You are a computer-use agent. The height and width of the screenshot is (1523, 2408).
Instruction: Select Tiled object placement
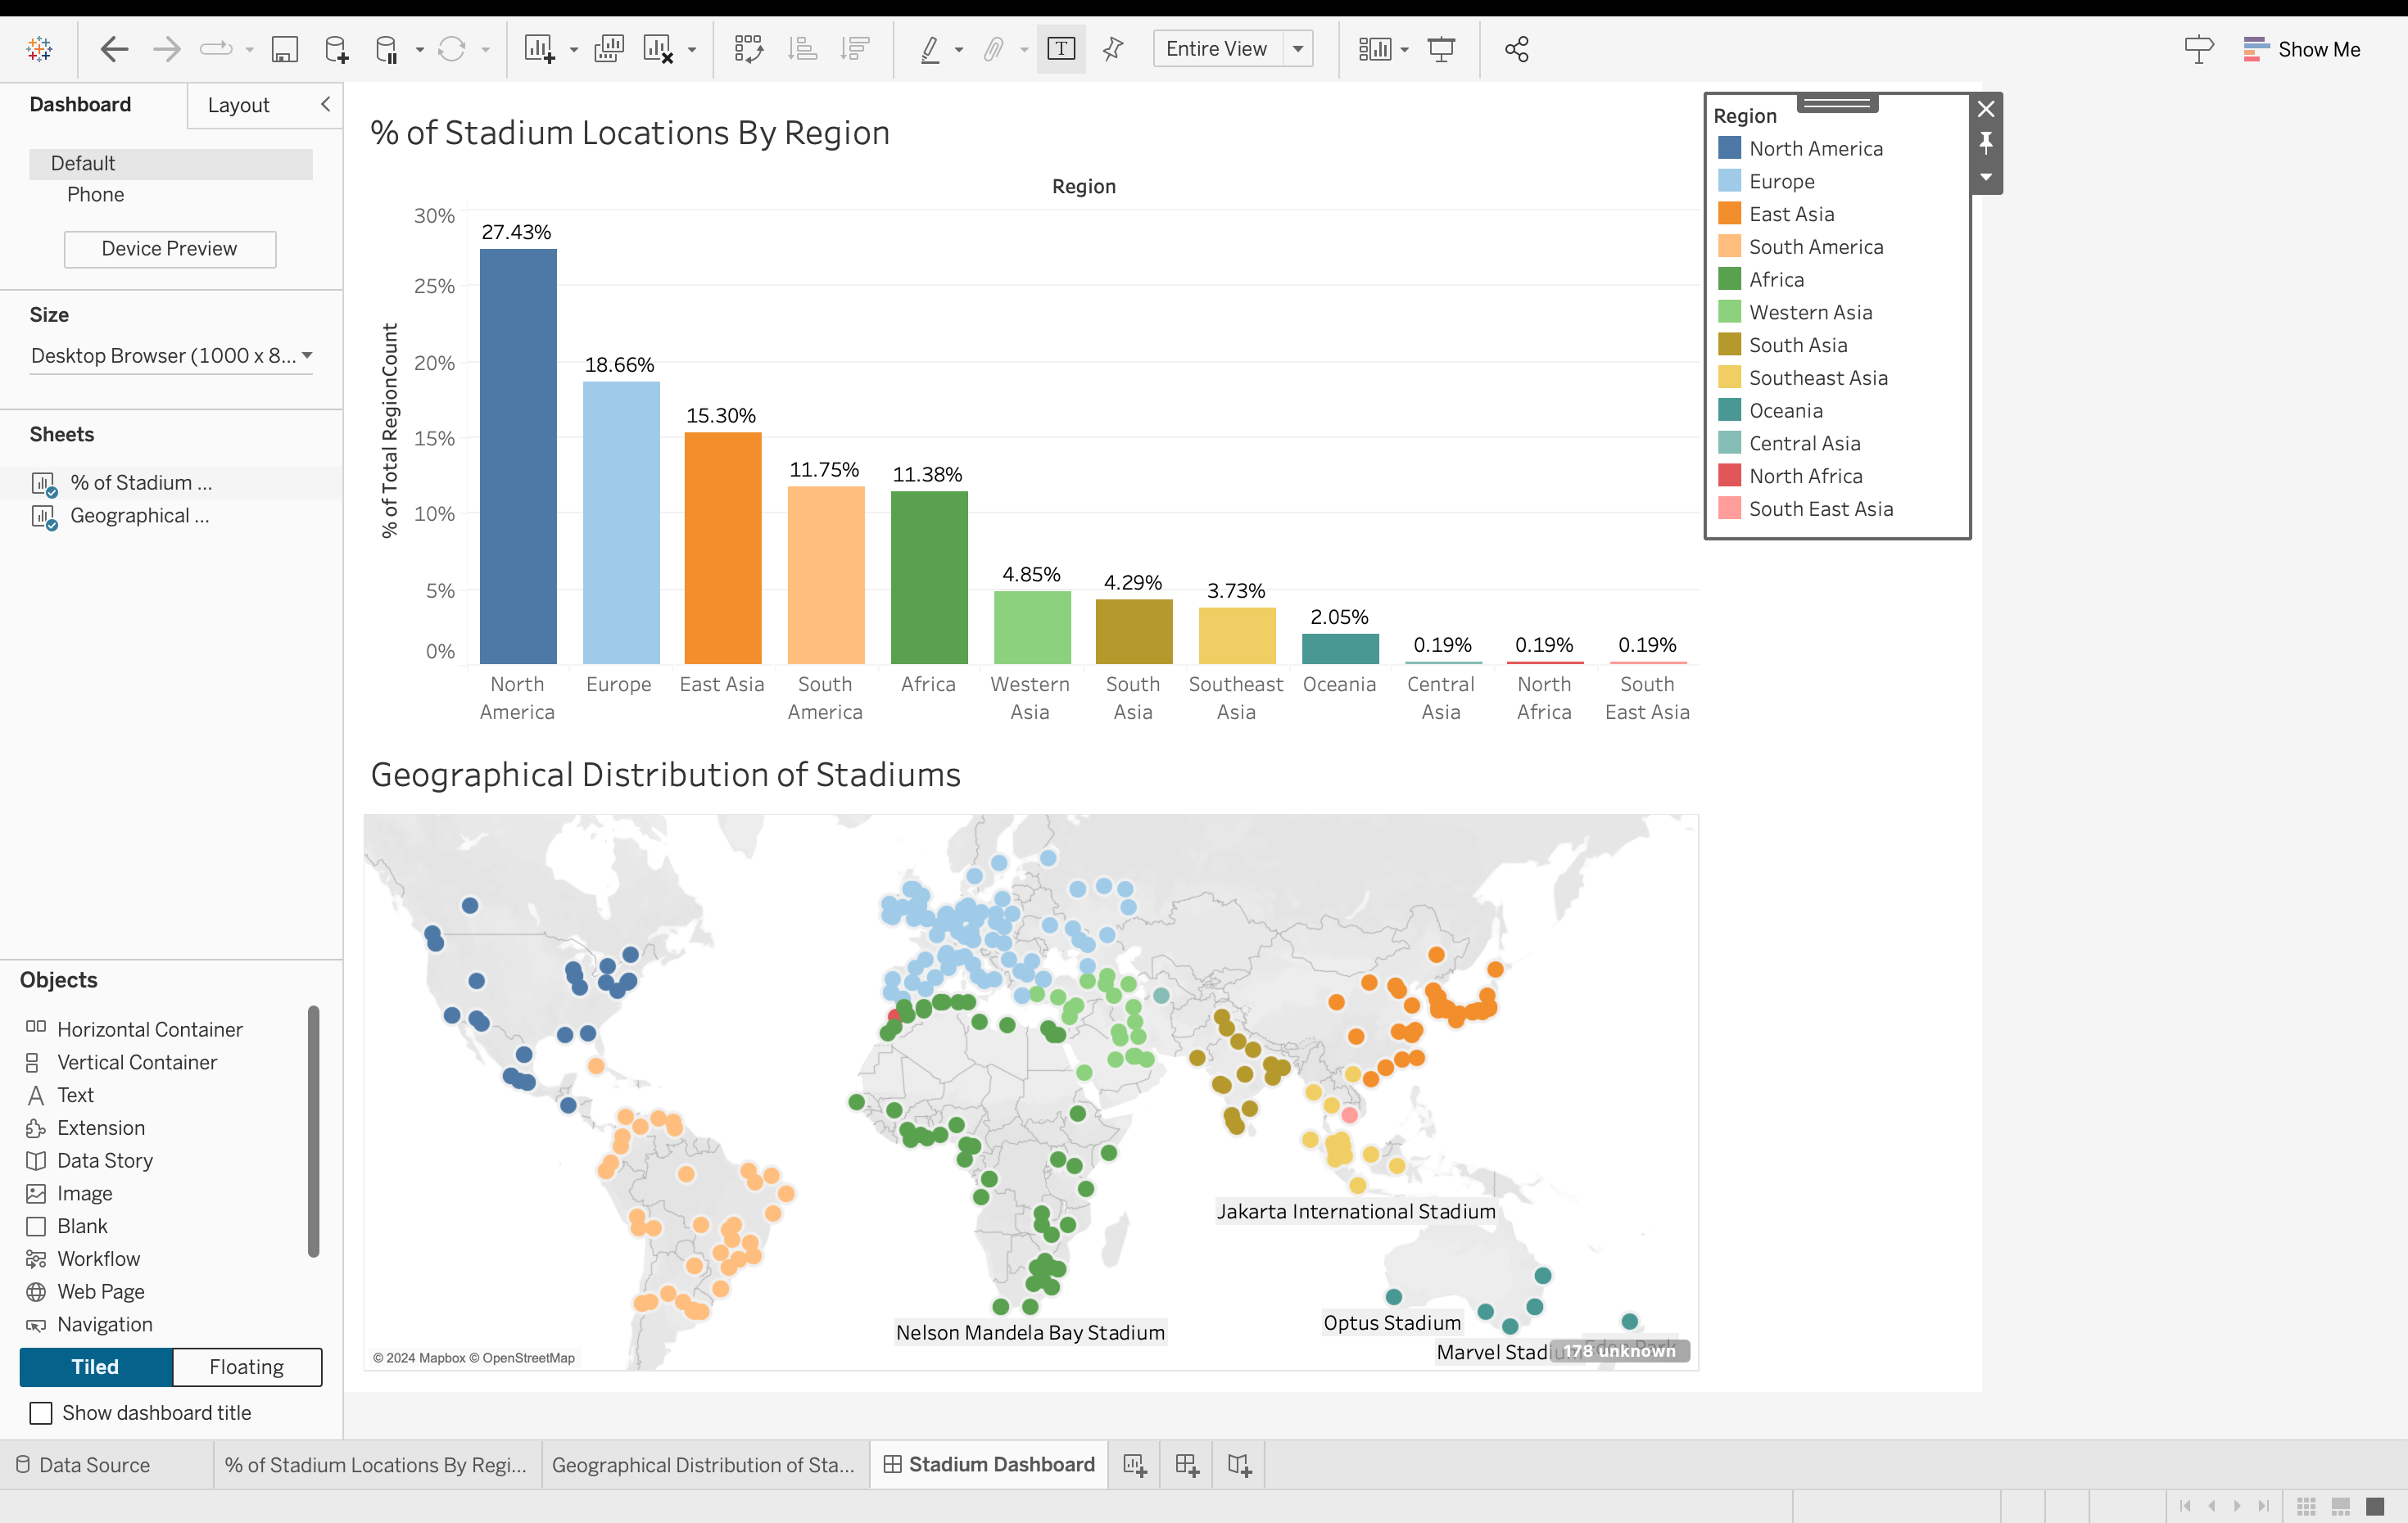pos(95,1367)
